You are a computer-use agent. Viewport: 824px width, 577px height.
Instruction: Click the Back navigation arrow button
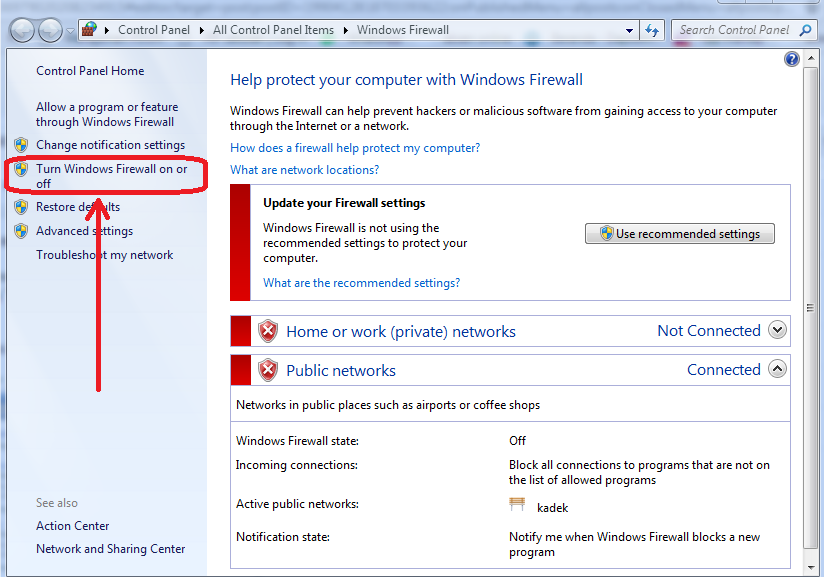pyautogui.click(x=22, y=30)
